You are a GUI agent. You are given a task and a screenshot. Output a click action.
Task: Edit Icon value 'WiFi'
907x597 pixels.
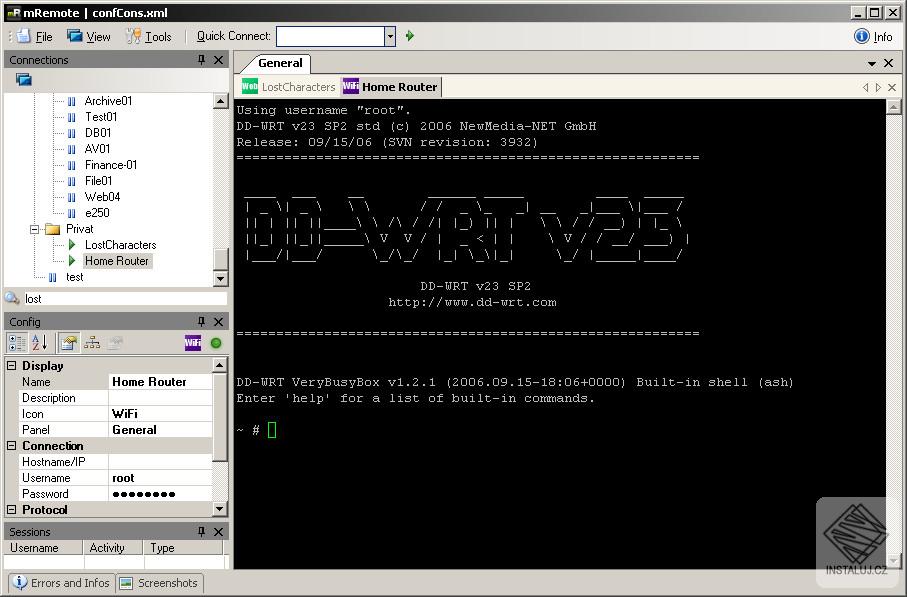click(x=160, y=414)
